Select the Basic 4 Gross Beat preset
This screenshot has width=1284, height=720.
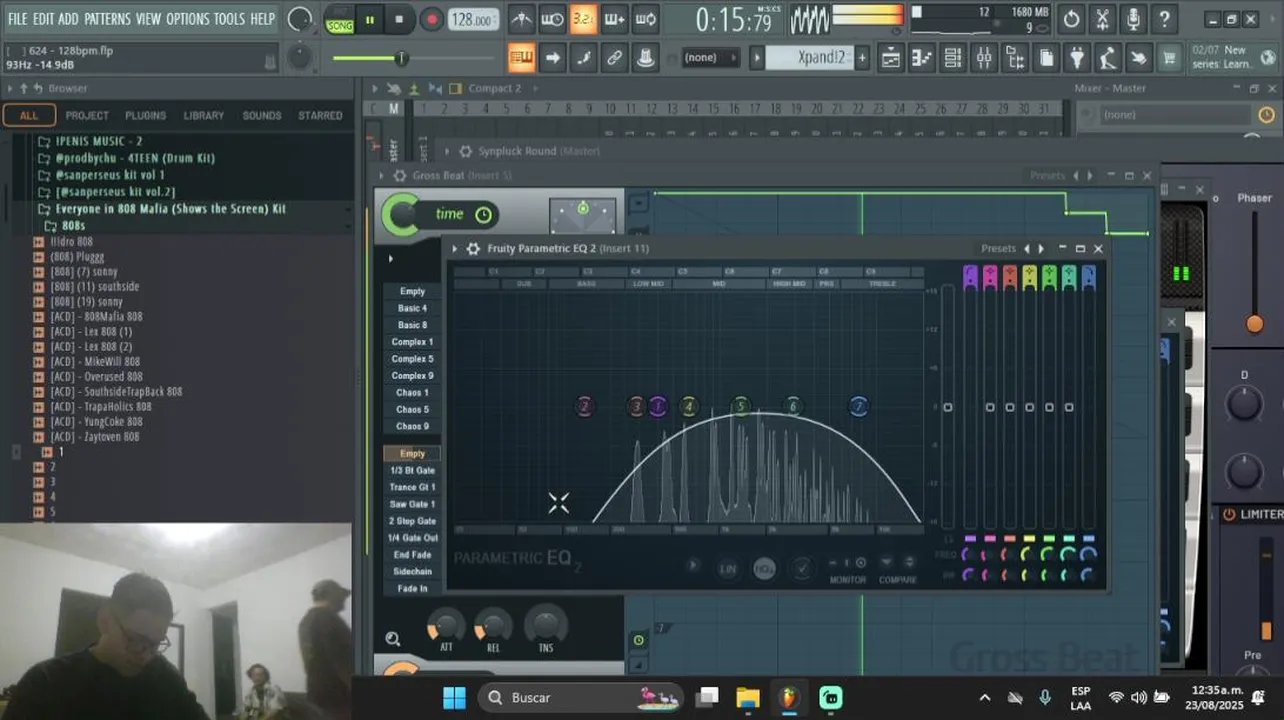(412, 308)
